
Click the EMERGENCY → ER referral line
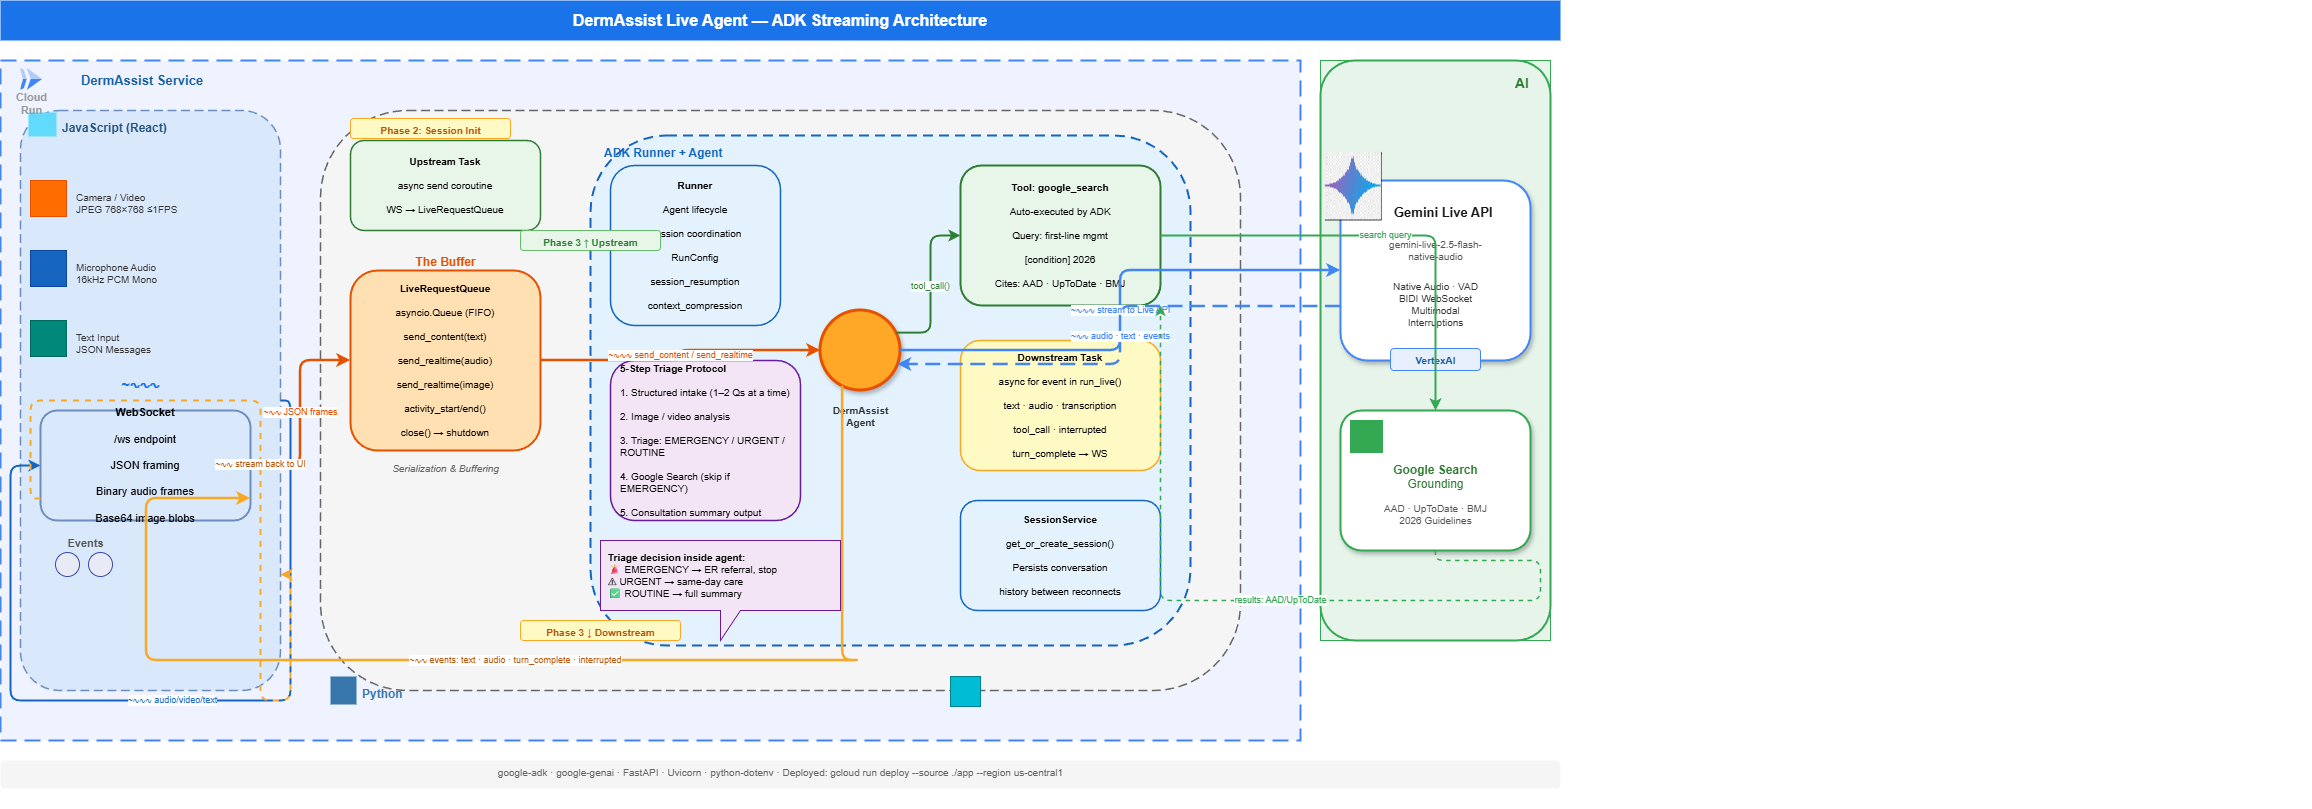point(693,570)
